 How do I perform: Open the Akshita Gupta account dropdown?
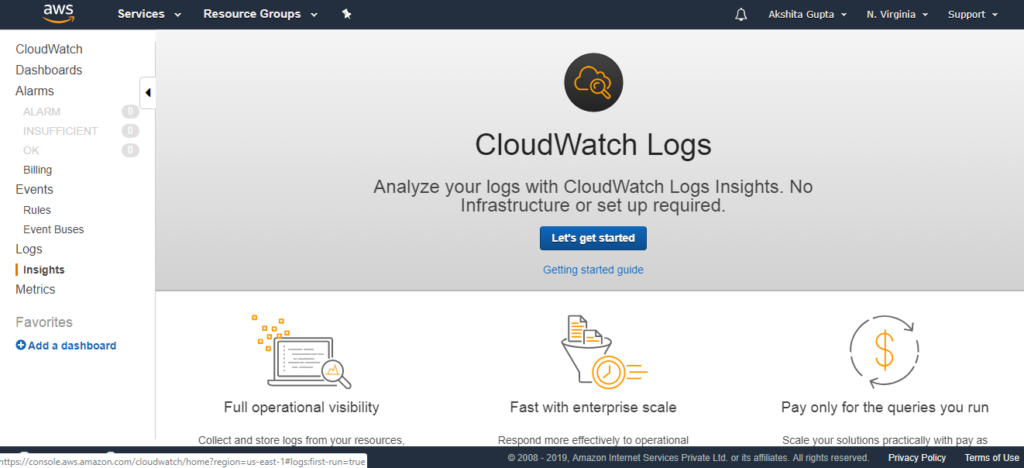point(807,14)
